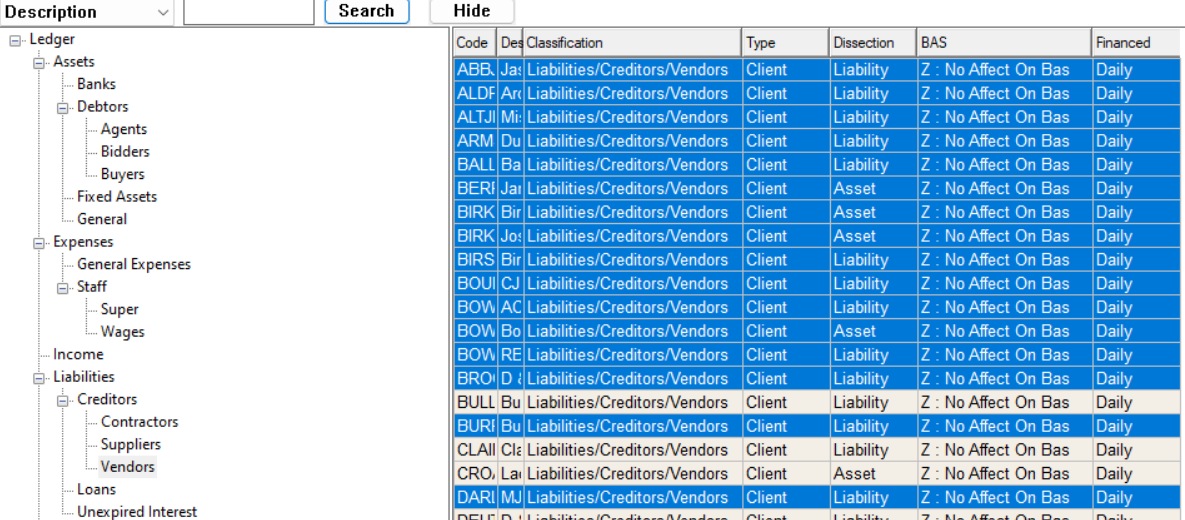This screenshot has height=520, width=1185.
Task: Click BAS cell in DARI row
Action: click(1004, 497)
